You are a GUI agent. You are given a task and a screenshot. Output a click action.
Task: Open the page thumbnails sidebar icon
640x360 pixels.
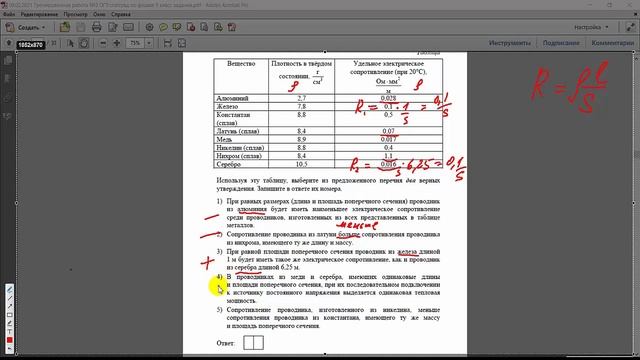pos(7,60)
